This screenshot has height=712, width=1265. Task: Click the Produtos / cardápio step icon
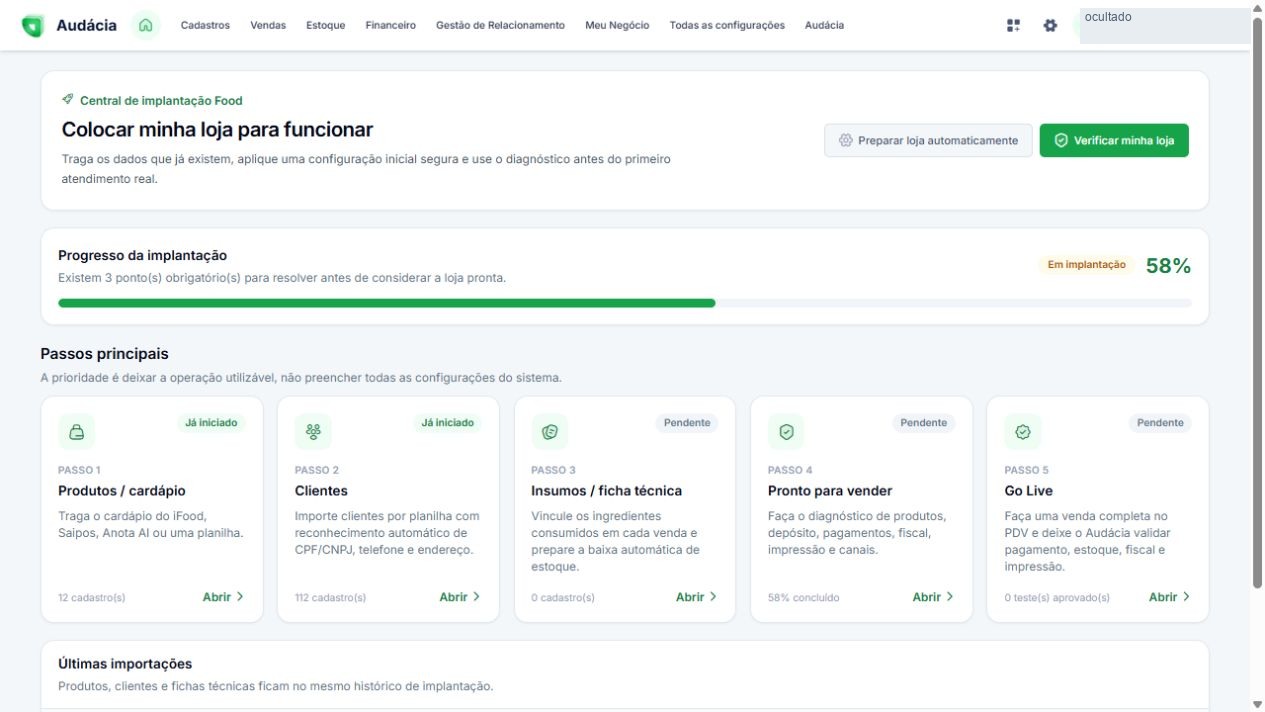(77, 432)
